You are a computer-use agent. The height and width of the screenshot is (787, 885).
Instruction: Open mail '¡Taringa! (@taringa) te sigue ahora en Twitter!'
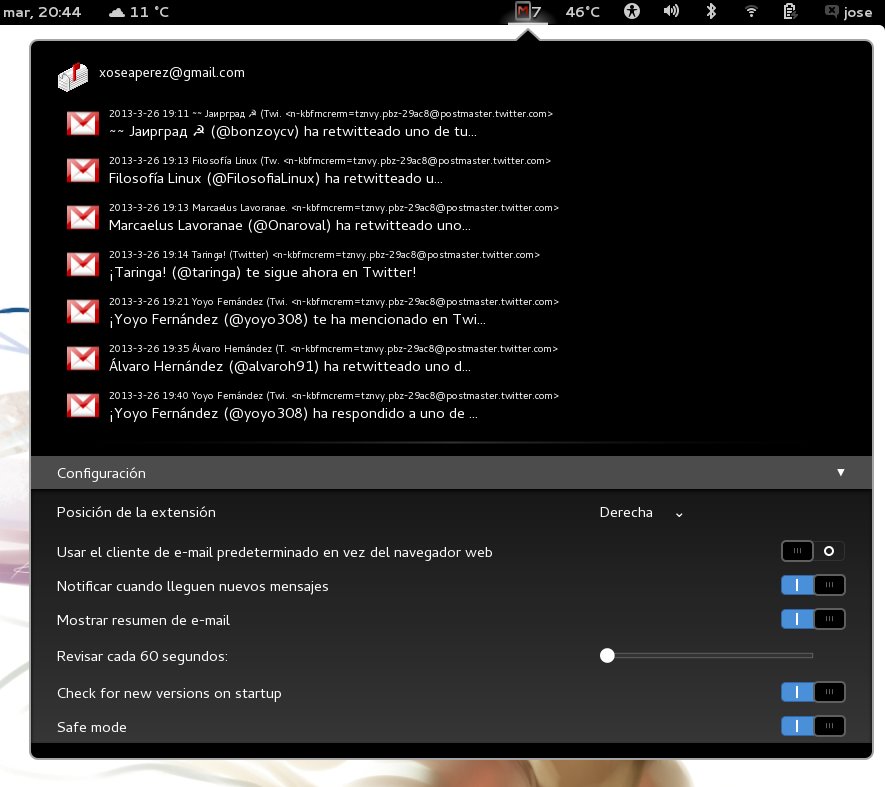point(262,273)
